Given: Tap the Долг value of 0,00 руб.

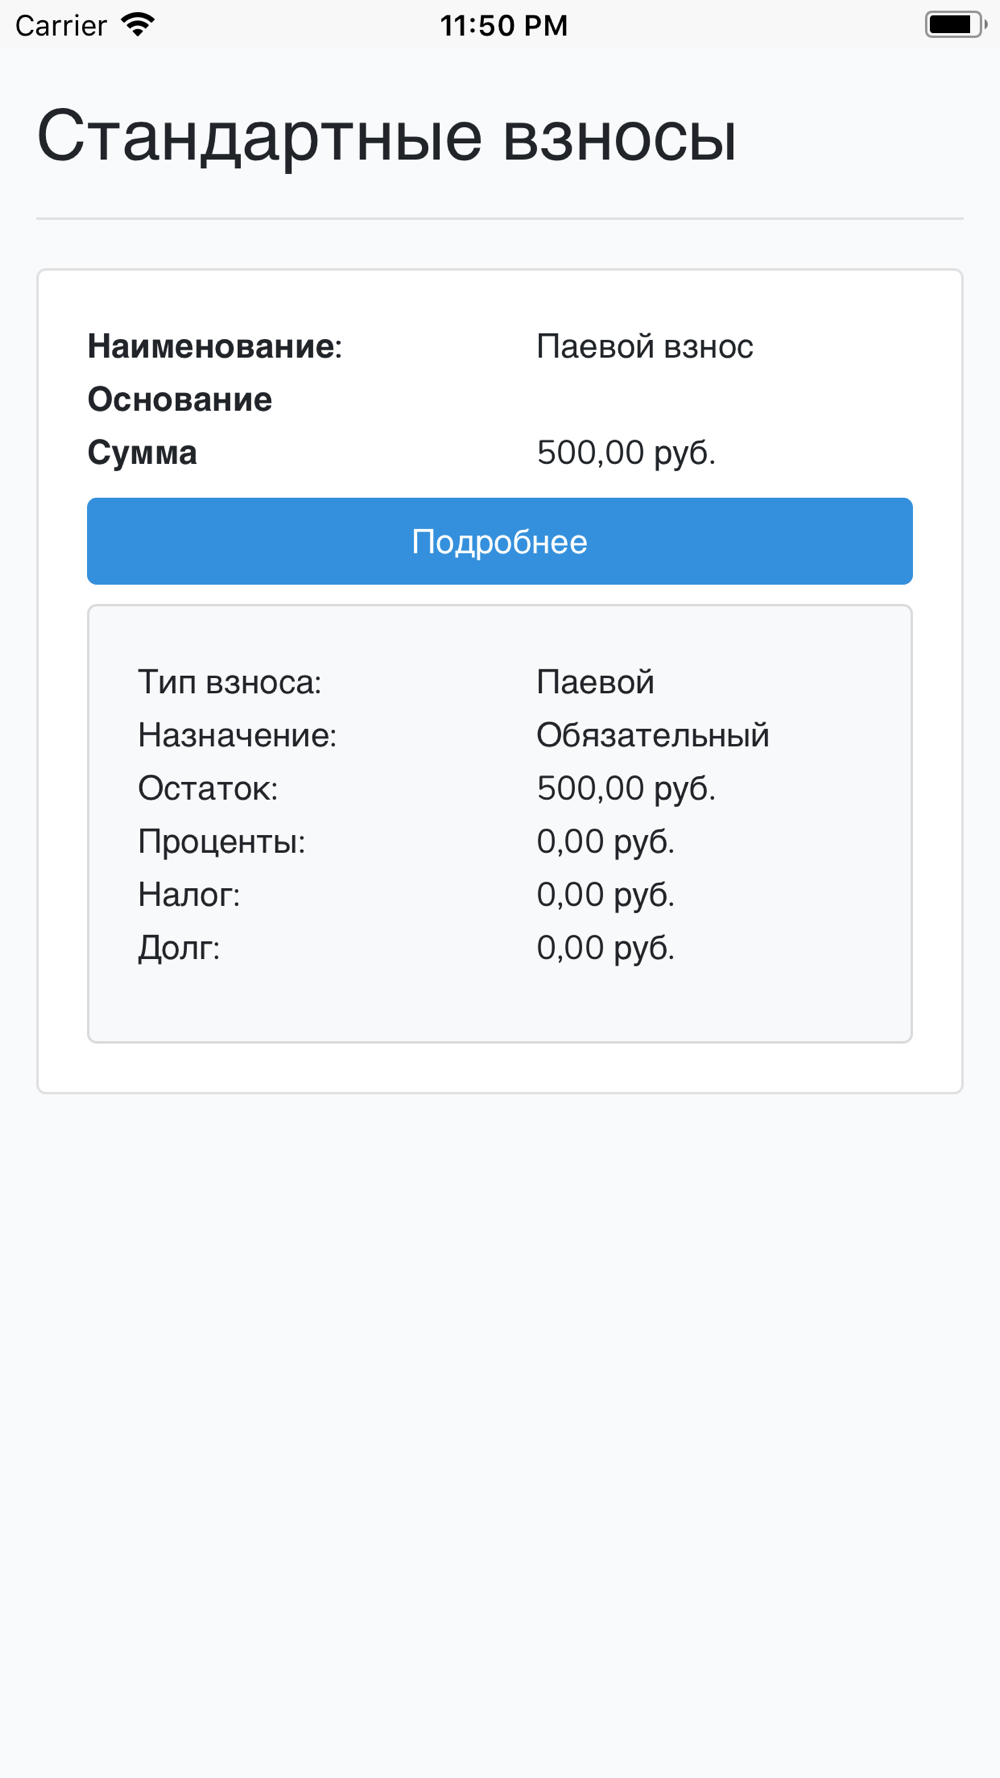Looking at the screenshot, I should (606, 947).
